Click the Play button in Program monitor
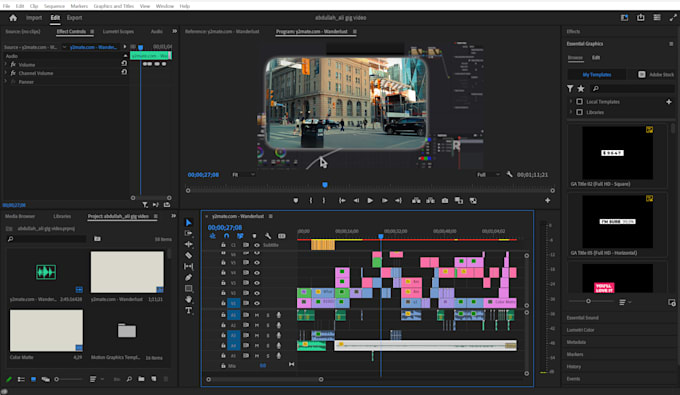The image size is (680, 395). (x=370, y=200)
